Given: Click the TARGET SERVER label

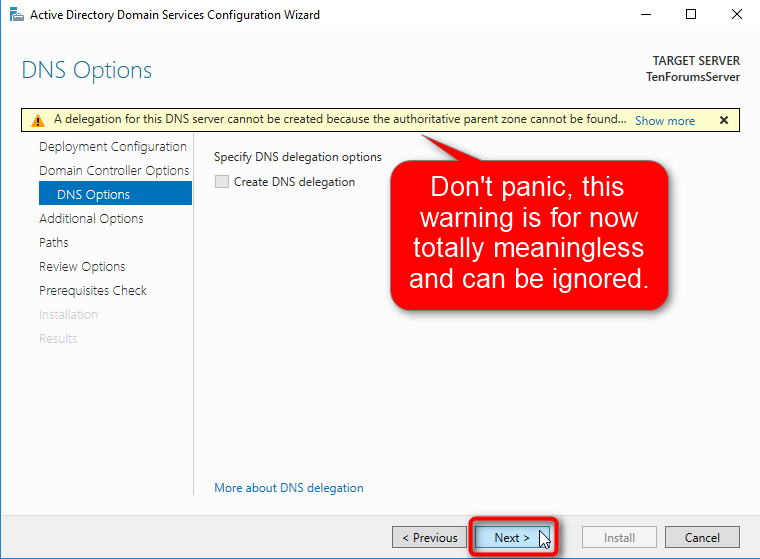Looking at the screenshot, I should [x=696, y=61].
